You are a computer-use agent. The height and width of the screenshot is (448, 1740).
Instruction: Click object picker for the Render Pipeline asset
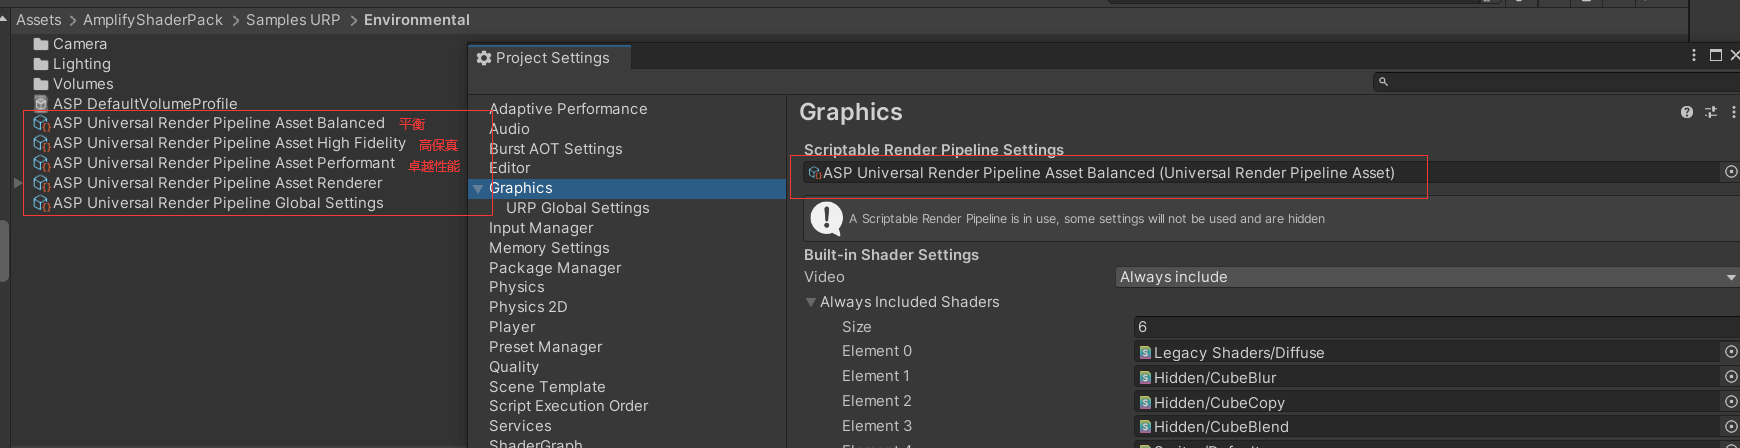1731,172
